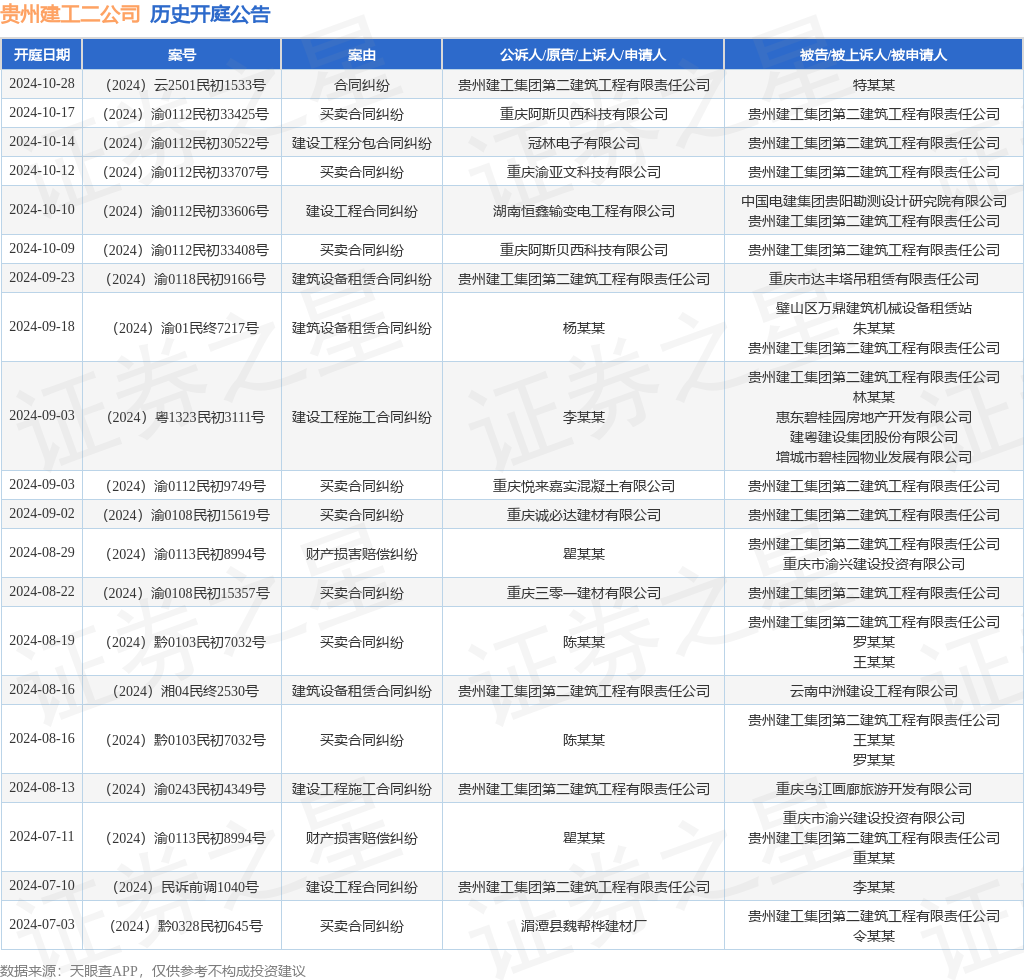This screenshot has height=980, width=1024.
Task: Click defendant 中国电建集团贵阳勘测设计研究院有限公司
Action: point(873,201)
